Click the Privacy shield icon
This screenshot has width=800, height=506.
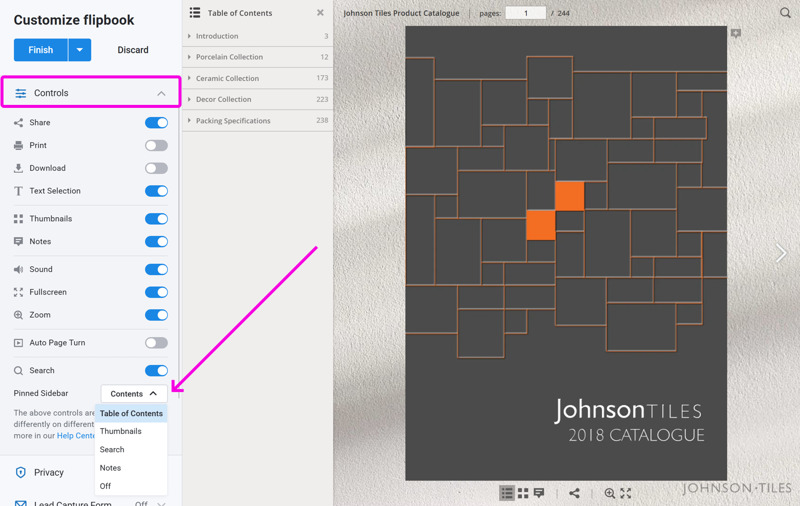20,472
